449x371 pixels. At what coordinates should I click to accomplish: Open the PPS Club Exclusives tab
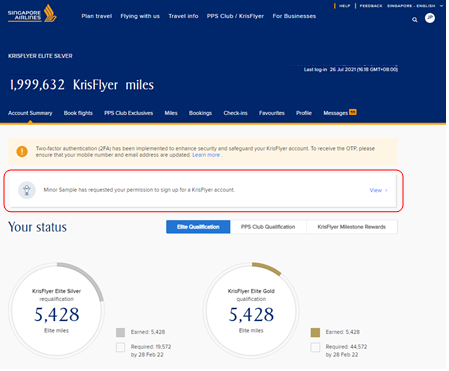129,113
